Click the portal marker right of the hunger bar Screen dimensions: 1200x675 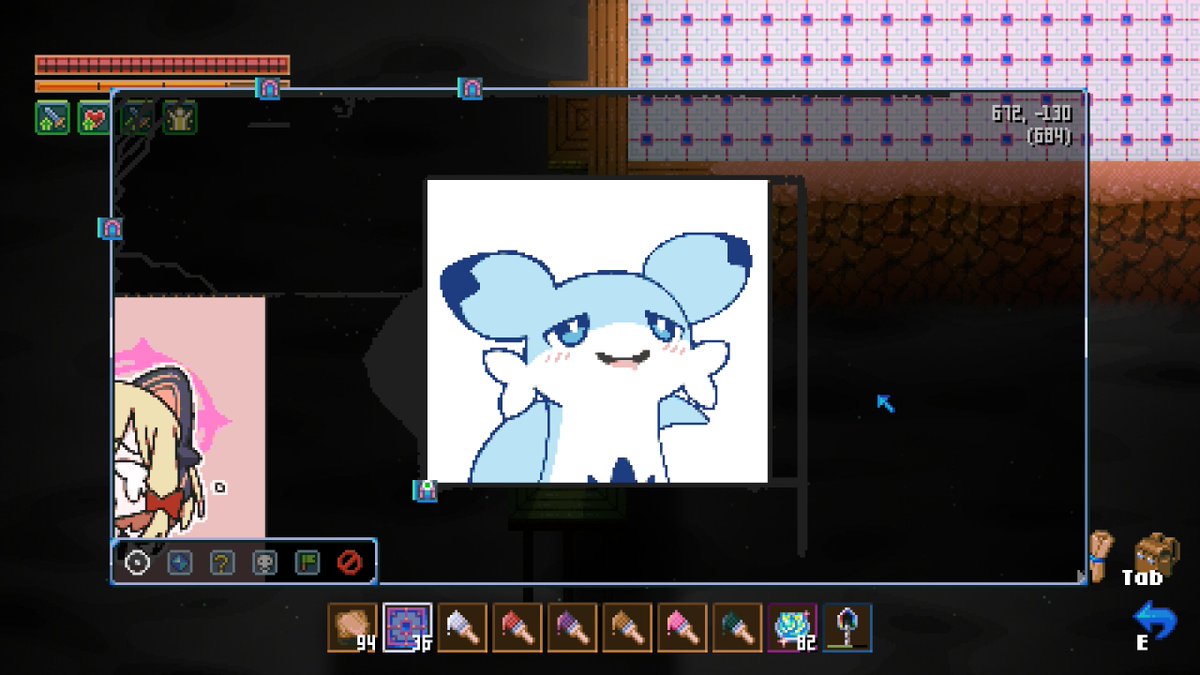[471, 88]
